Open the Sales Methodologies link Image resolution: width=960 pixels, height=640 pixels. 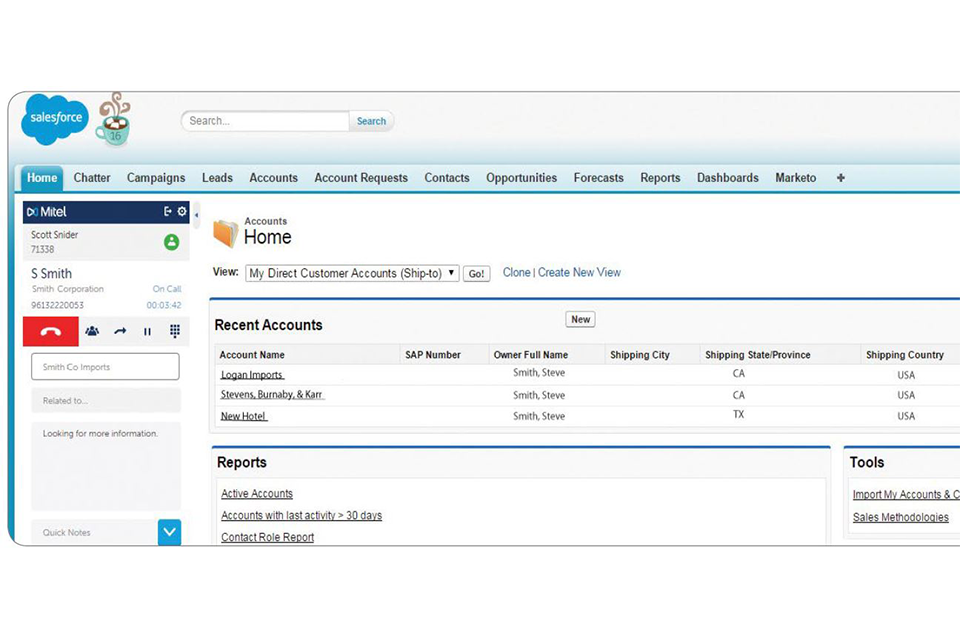point(901,518)
